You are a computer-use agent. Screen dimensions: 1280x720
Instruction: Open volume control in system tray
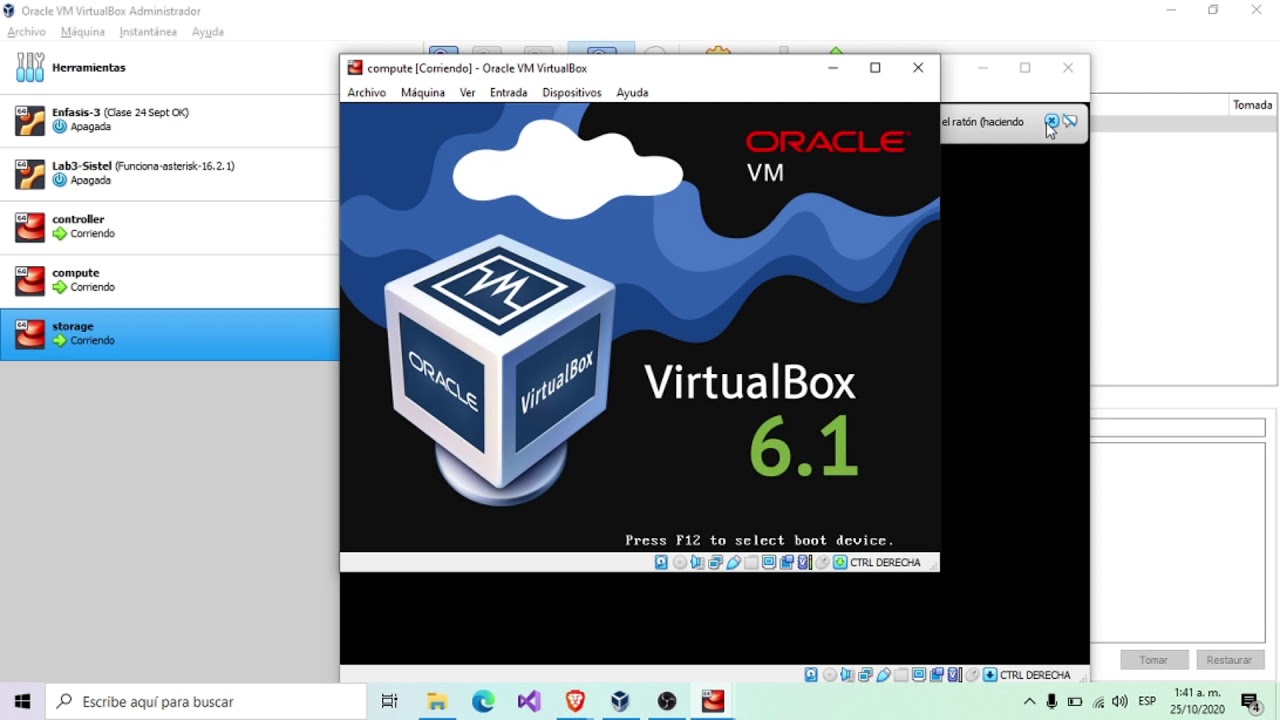click(1120, 701)
